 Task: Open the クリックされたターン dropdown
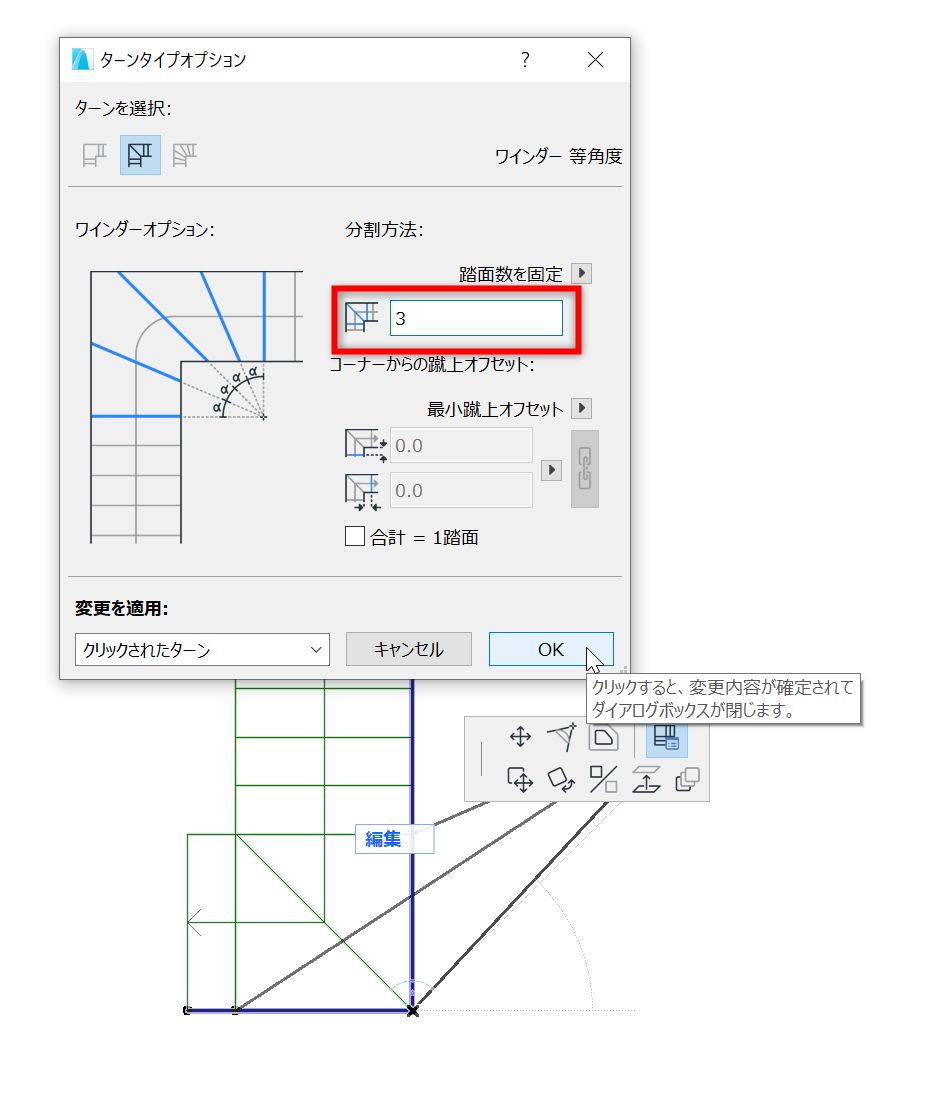click(x=202, y=649)
